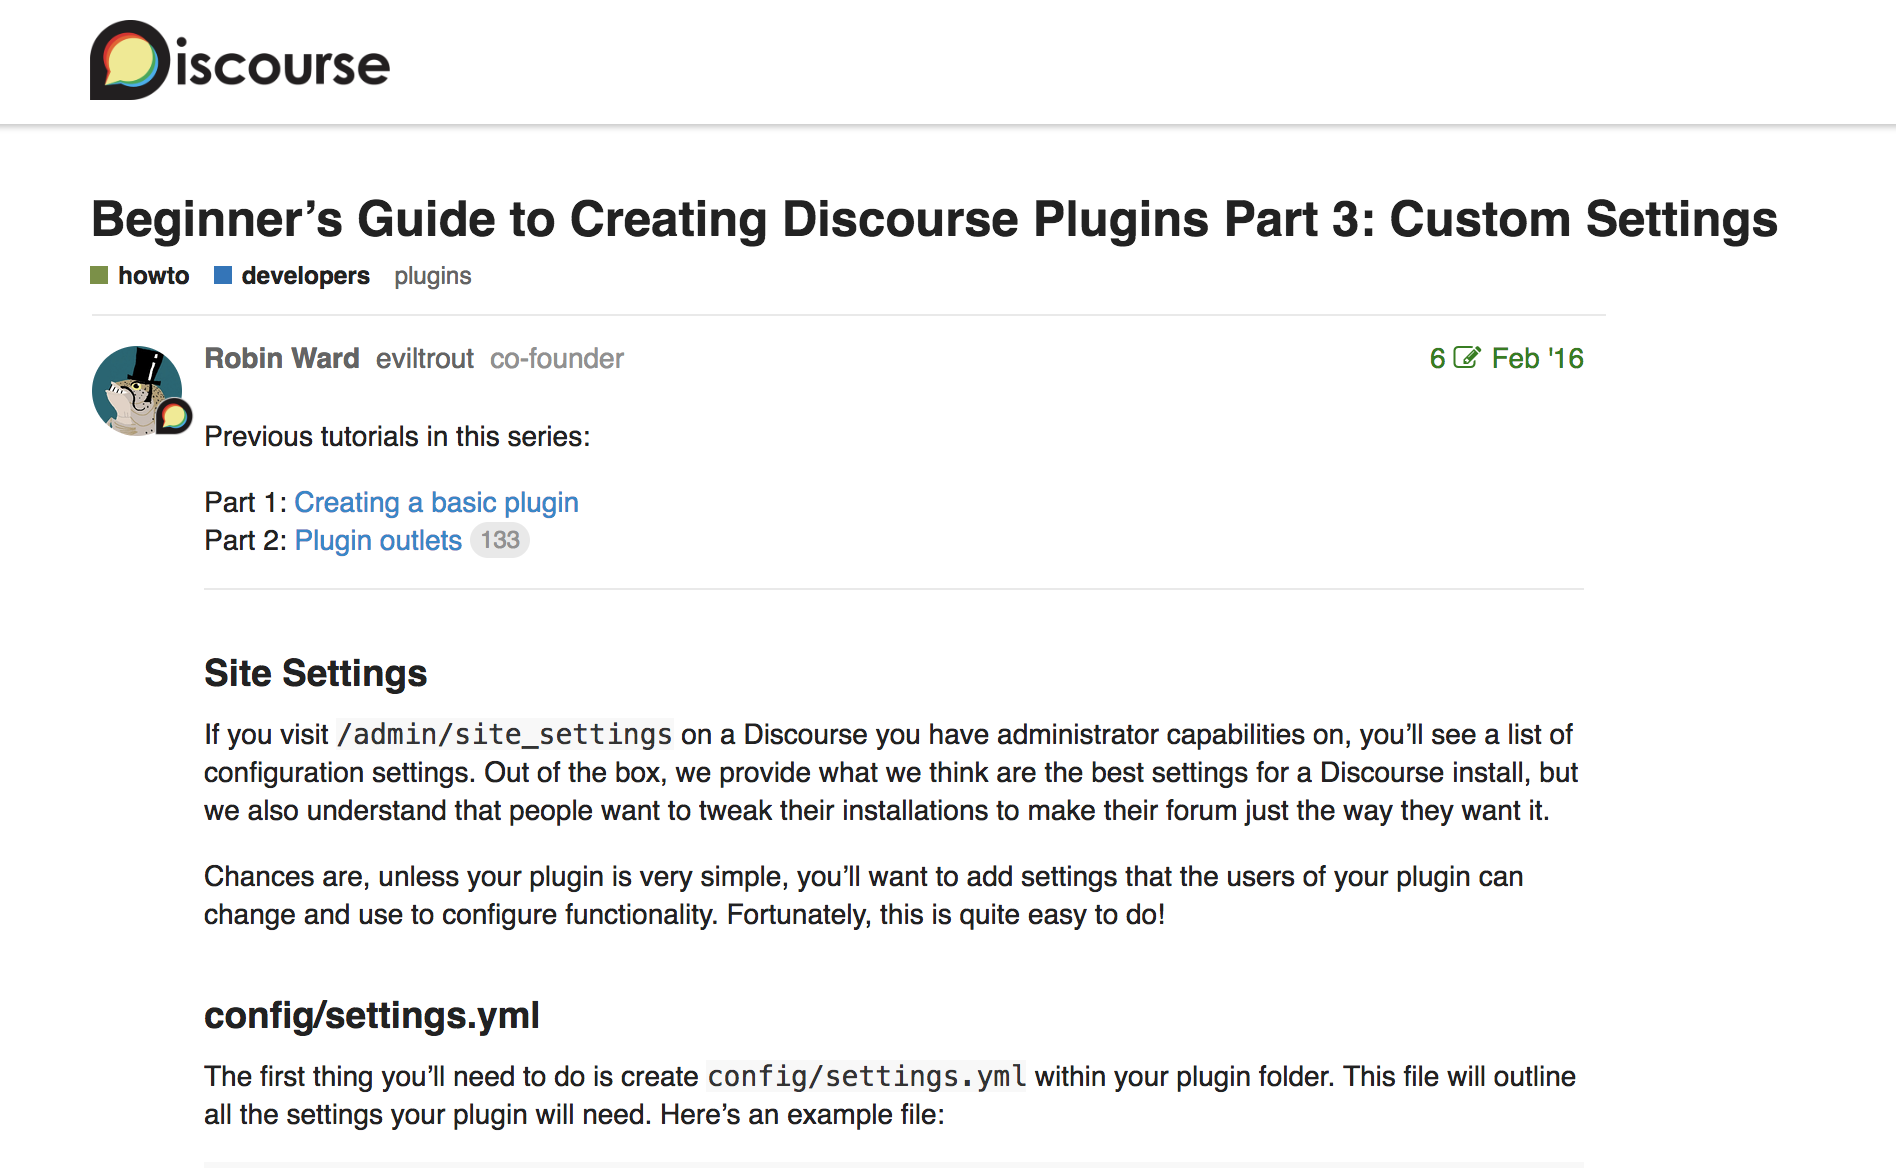This screenshot has height=1168, width=1896.
Task: Click the "Site Settings" section heading
Action: [x=316, y=673]
